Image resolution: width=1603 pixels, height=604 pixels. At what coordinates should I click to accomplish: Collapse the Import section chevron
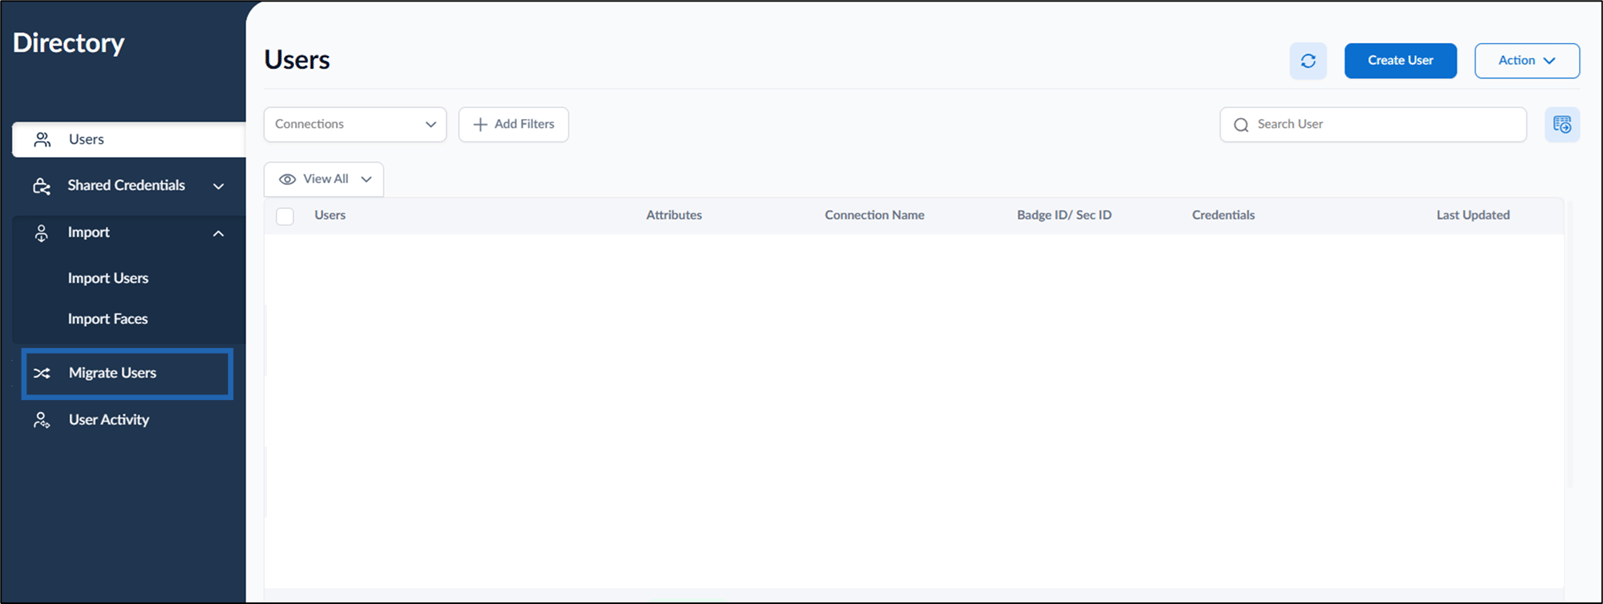point(218,233)
